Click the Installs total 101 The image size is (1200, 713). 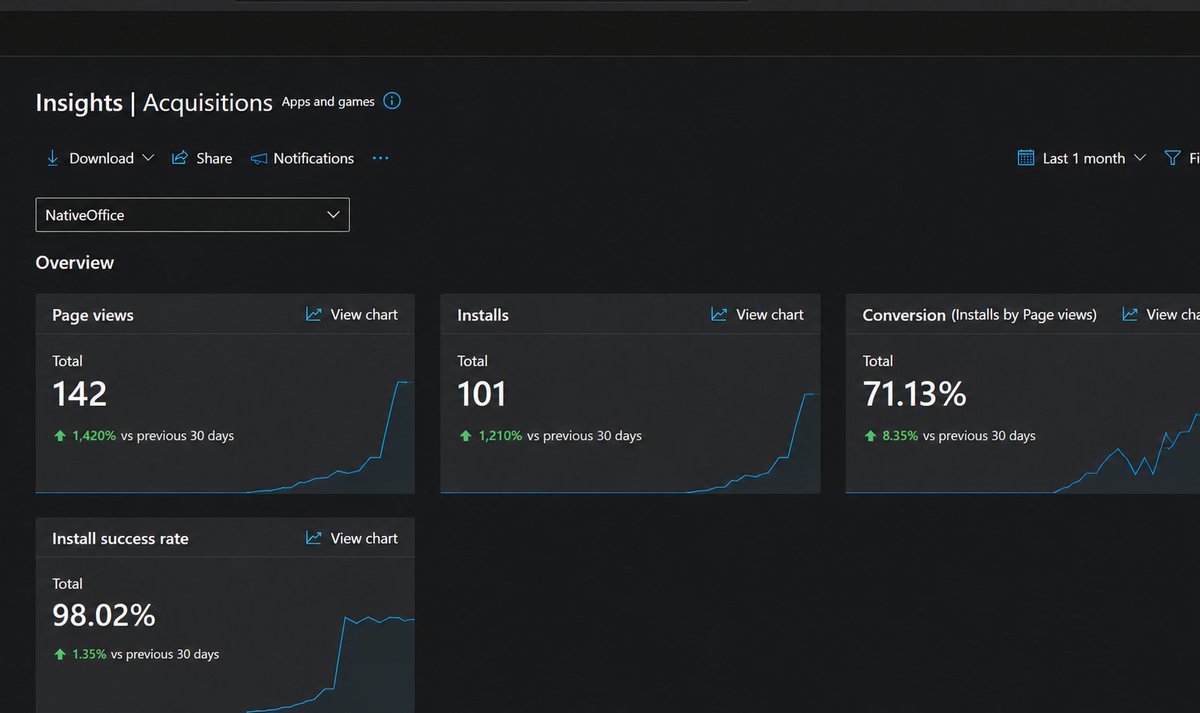point(482,394)
